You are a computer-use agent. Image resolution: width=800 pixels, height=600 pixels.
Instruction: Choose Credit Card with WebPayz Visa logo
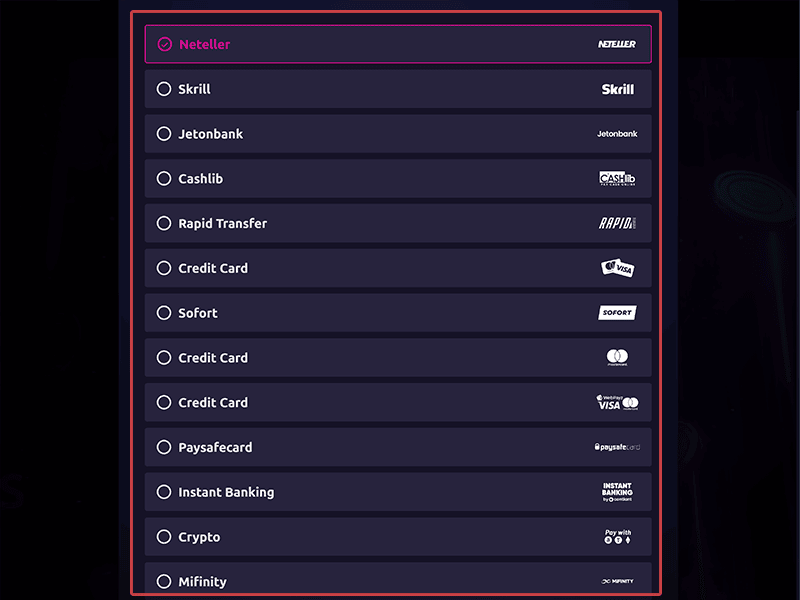click(398, 403)
